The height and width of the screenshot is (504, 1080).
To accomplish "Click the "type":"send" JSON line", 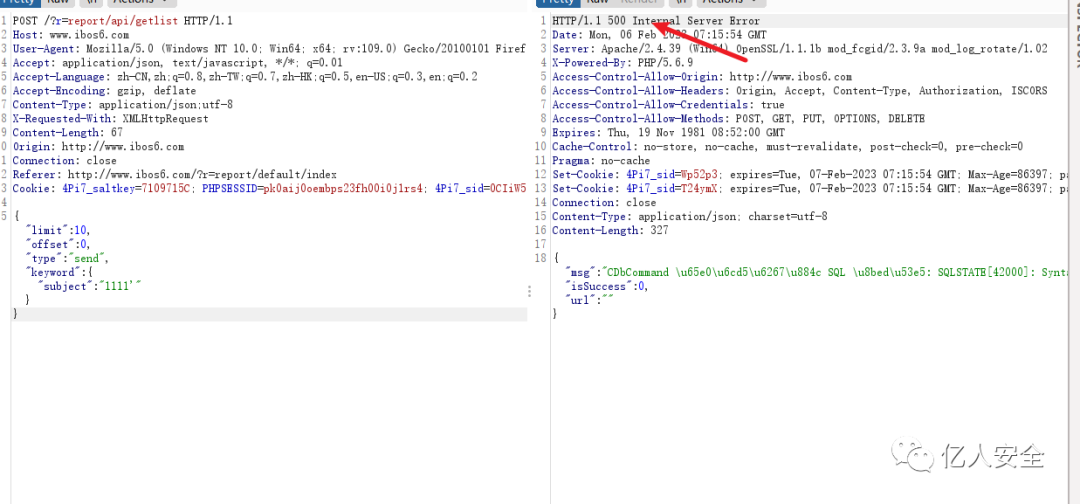I will (67, 258).
